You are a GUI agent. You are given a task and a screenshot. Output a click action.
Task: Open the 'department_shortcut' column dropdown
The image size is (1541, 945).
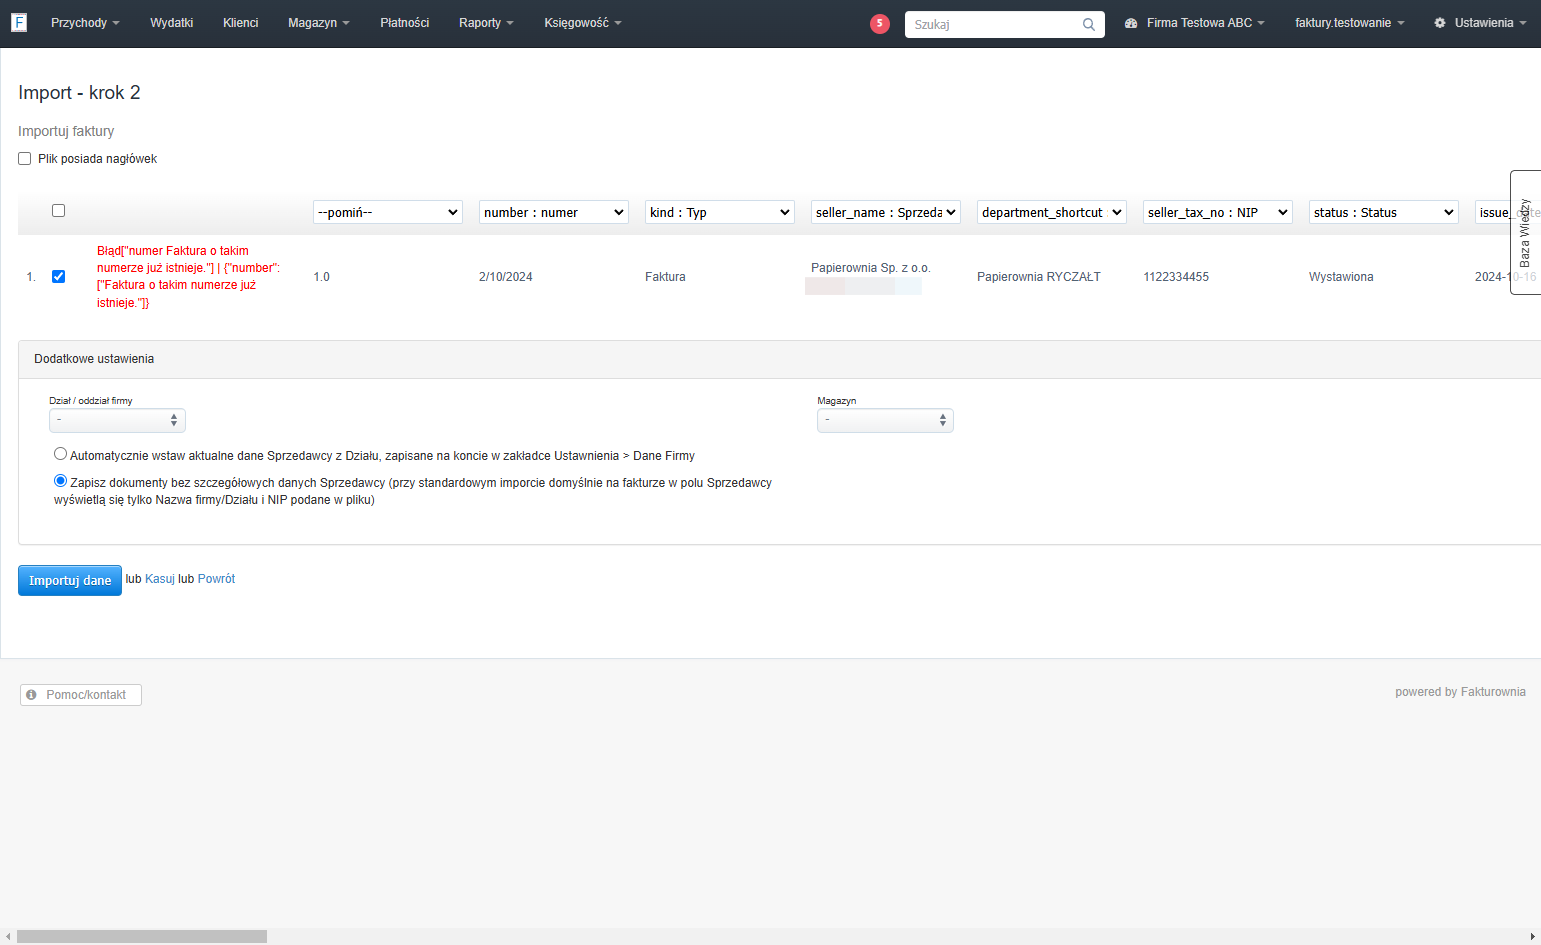click(x=1052, y=212)
